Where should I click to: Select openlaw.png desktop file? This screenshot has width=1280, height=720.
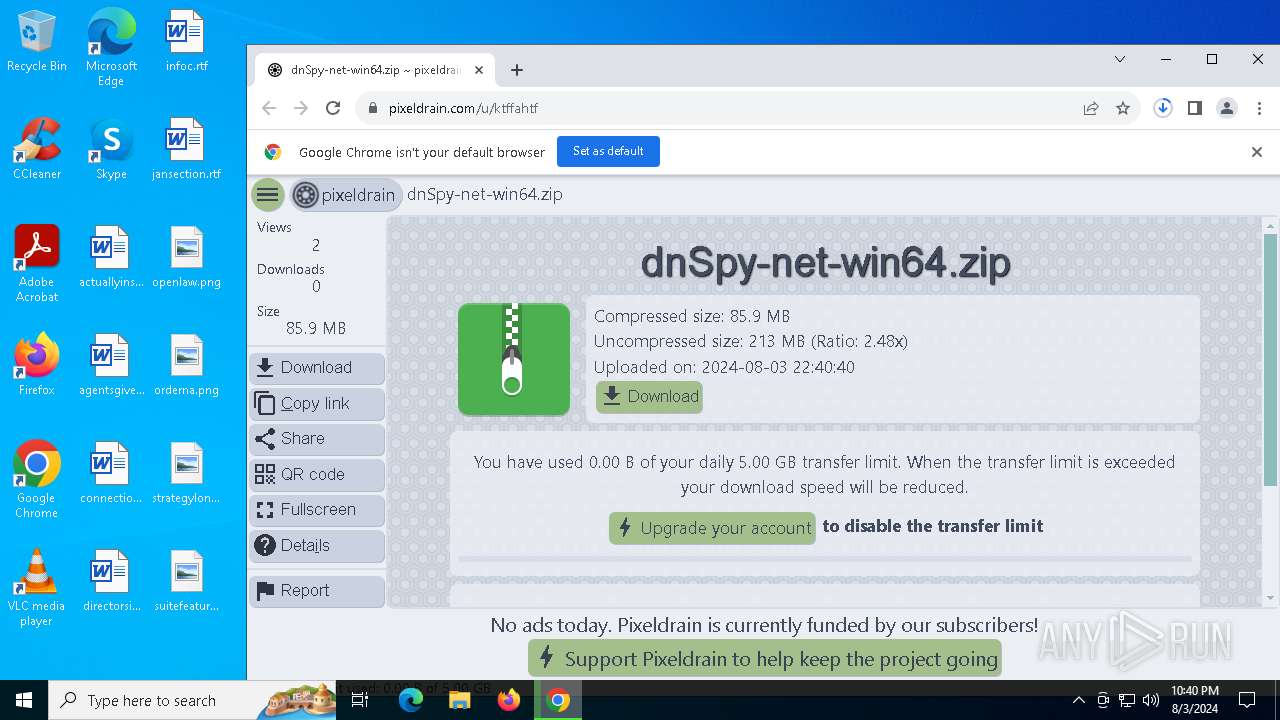[x=186, y=258]
